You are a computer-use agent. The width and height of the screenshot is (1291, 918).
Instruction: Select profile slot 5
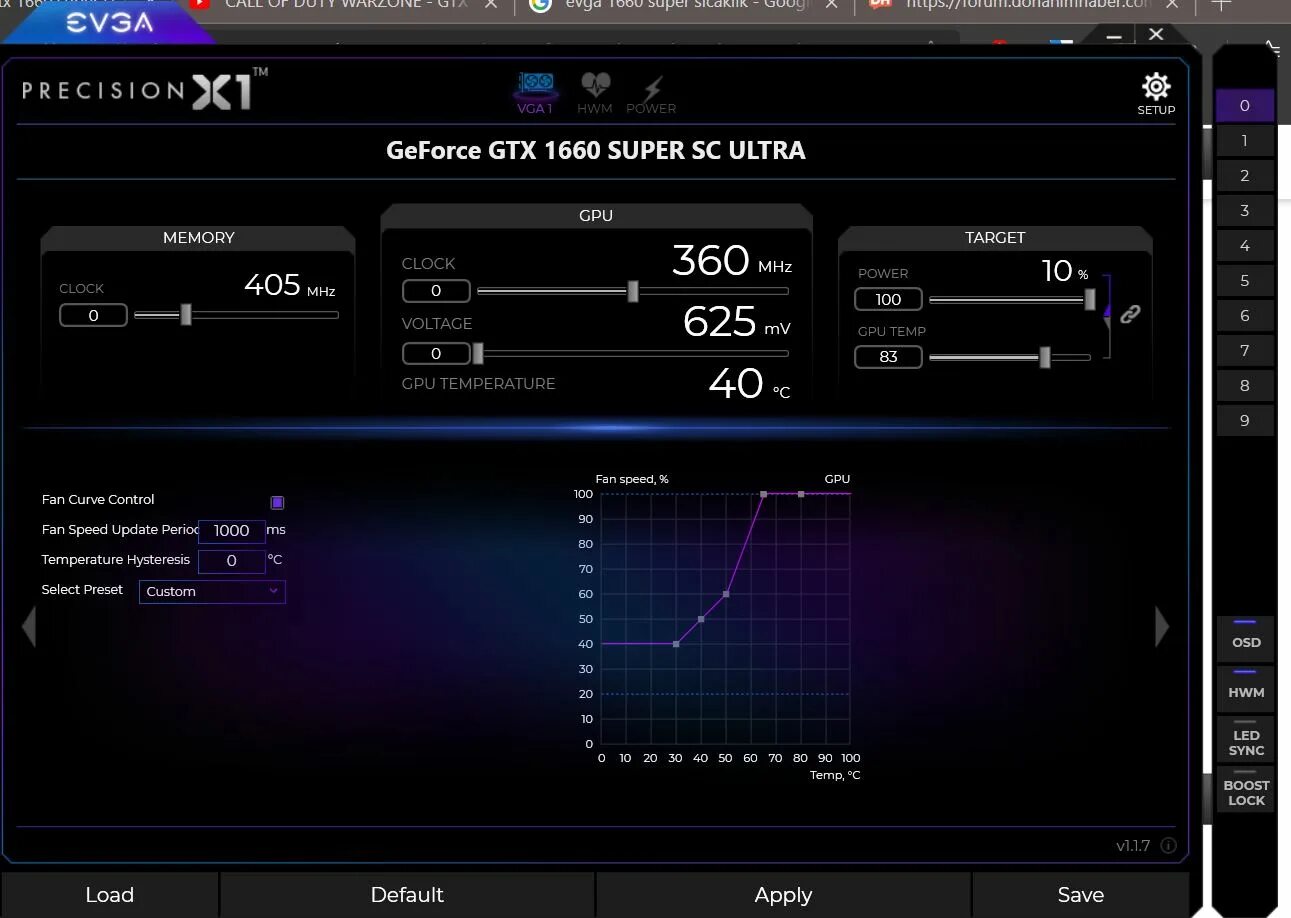pos(1245,281)
